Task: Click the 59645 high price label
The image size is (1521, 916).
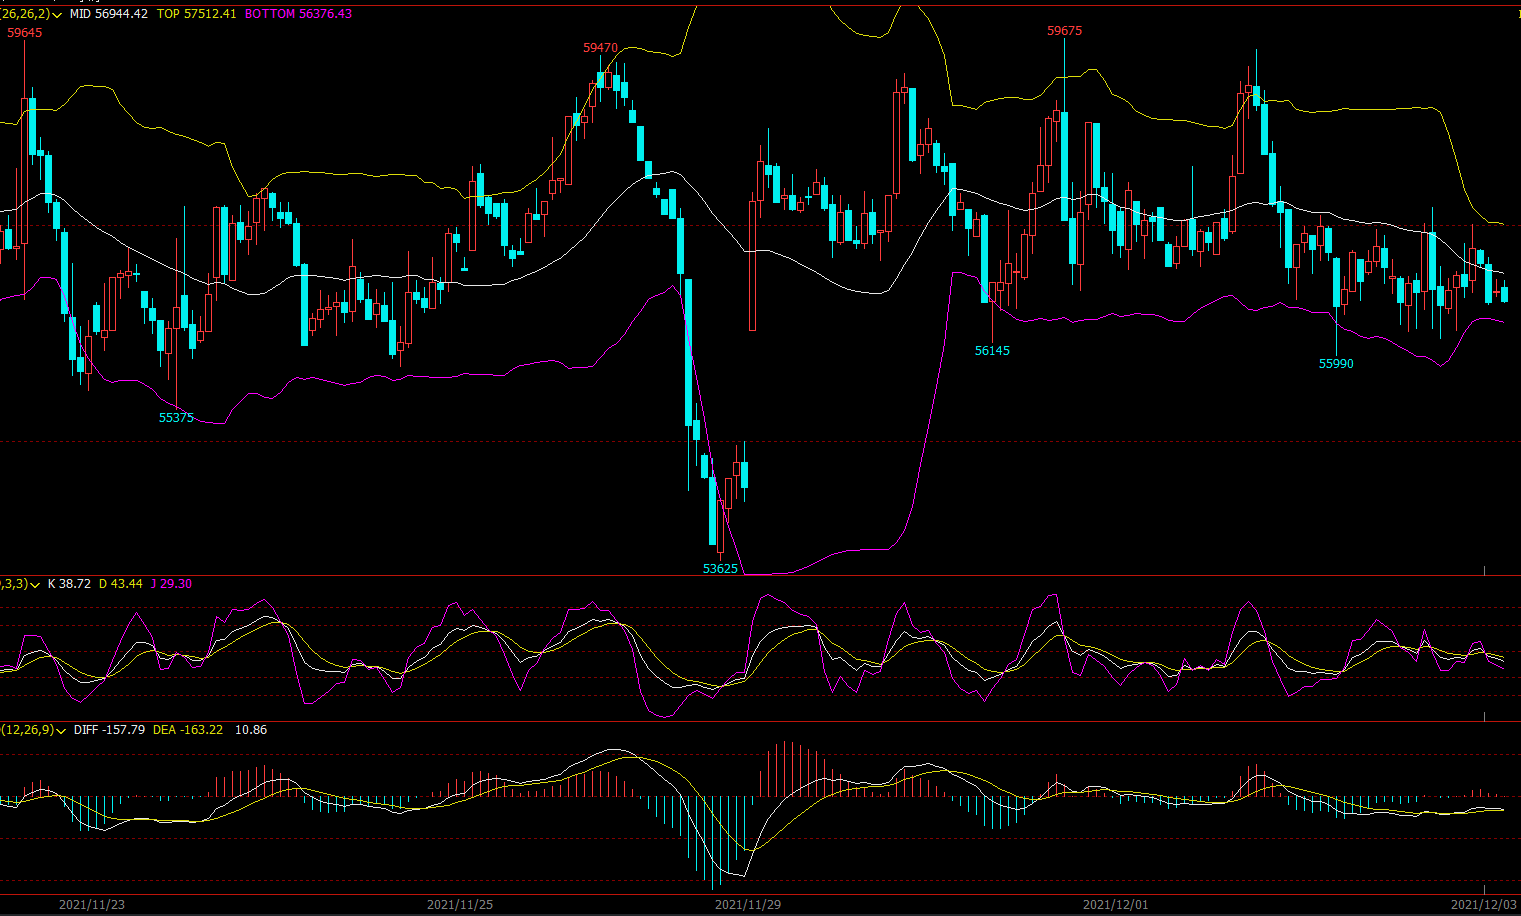Action: coord(25,33)
